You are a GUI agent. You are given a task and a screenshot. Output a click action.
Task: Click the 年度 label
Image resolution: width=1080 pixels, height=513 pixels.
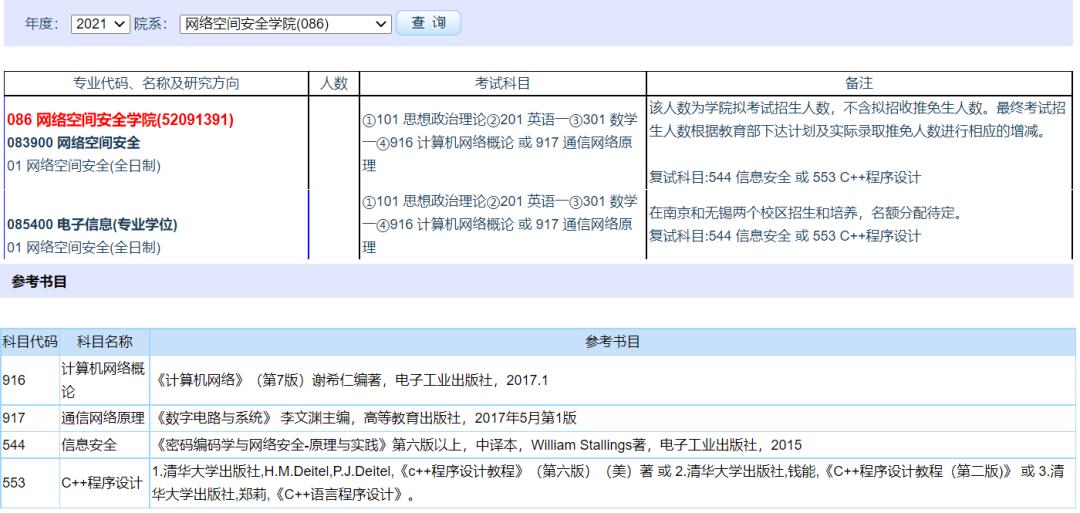pos(43,23)
